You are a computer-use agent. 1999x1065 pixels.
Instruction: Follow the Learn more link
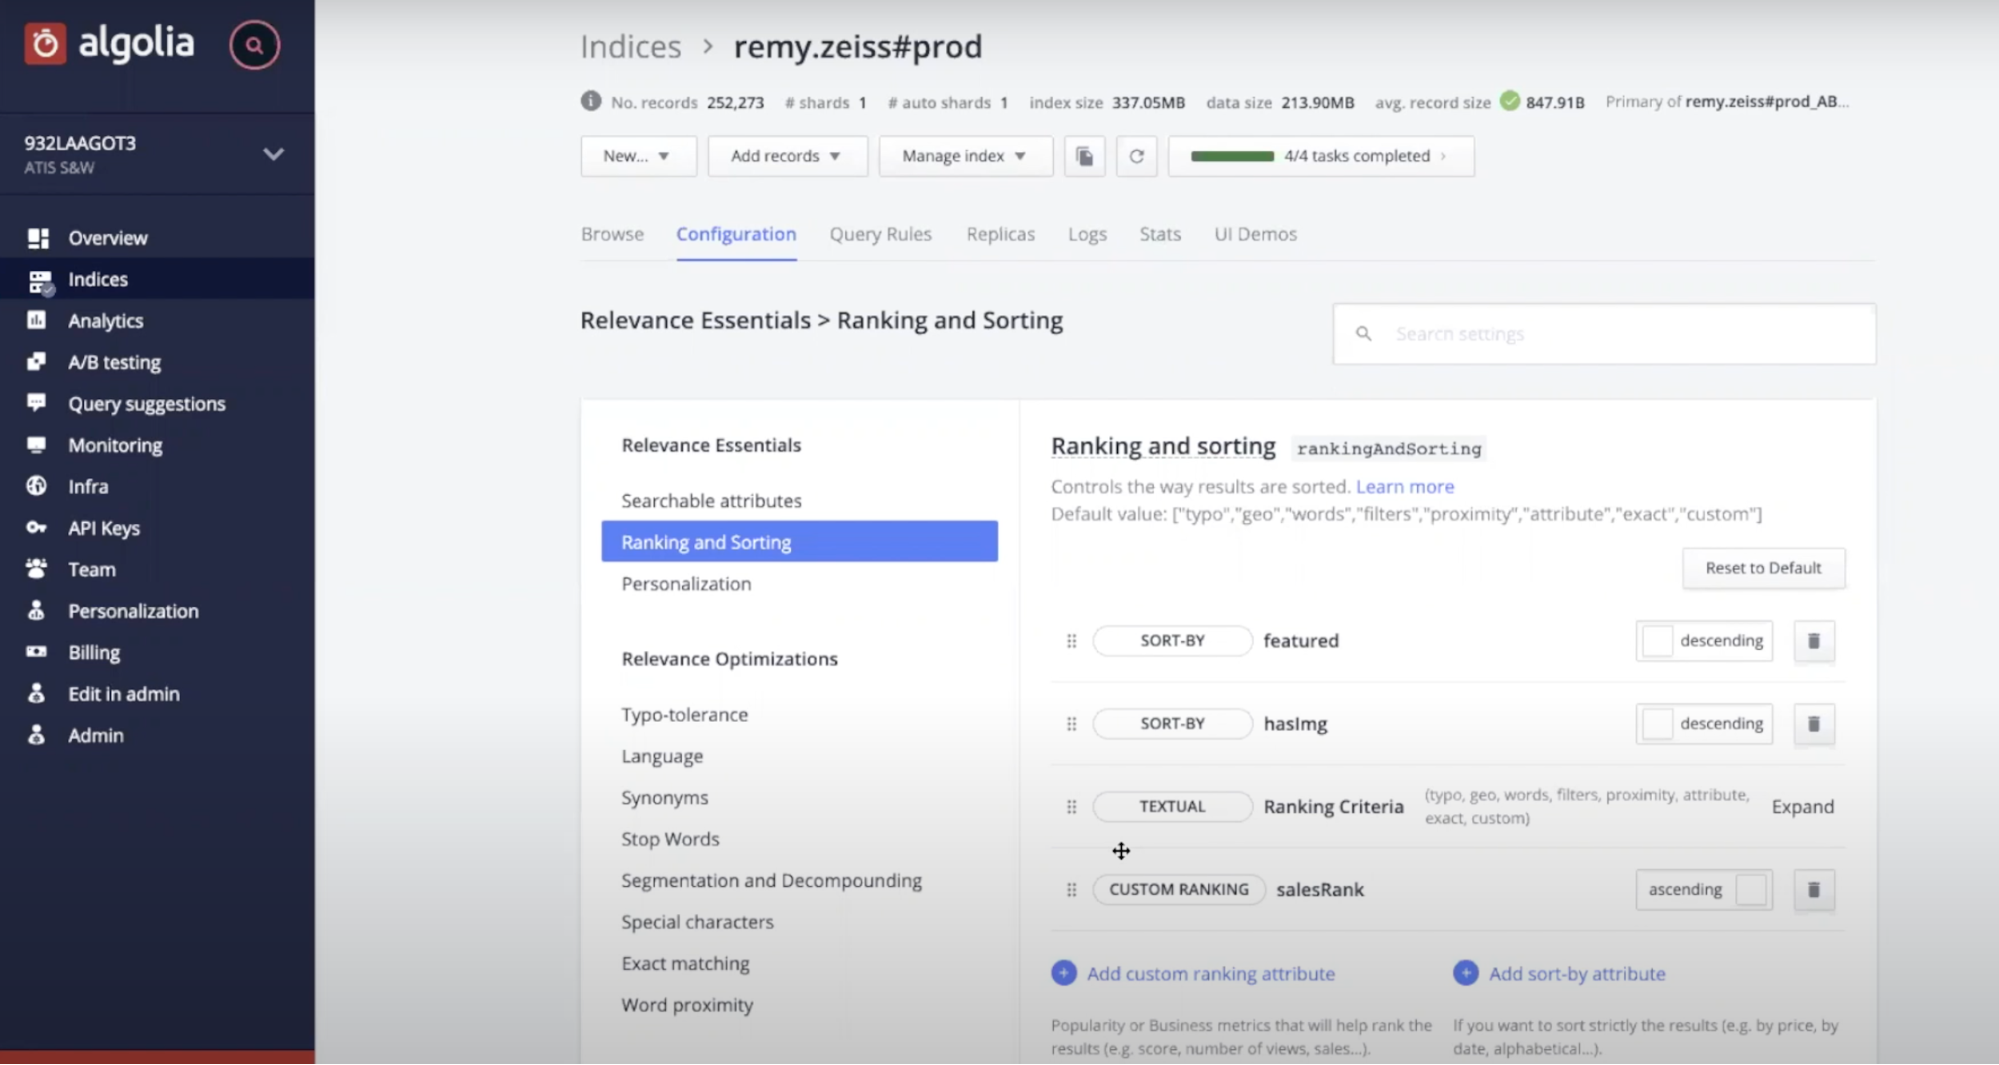click(1404, 487)
